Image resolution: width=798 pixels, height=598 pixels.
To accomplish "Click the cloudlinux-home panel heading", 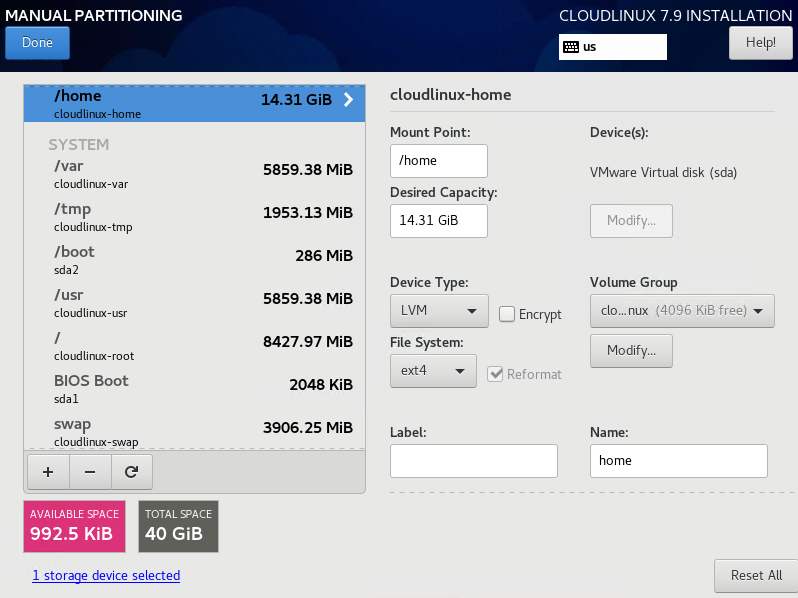I will [450, 95].
